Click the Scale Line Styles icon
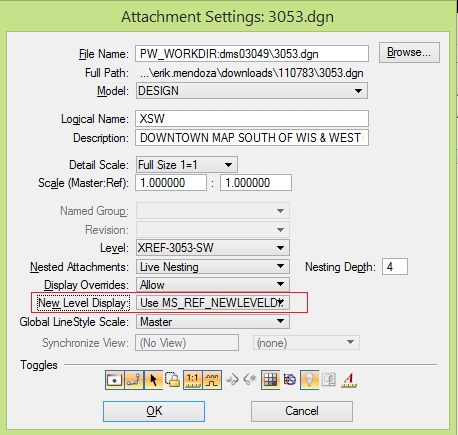This screenshot has height=435, width=458. [212, 380]
